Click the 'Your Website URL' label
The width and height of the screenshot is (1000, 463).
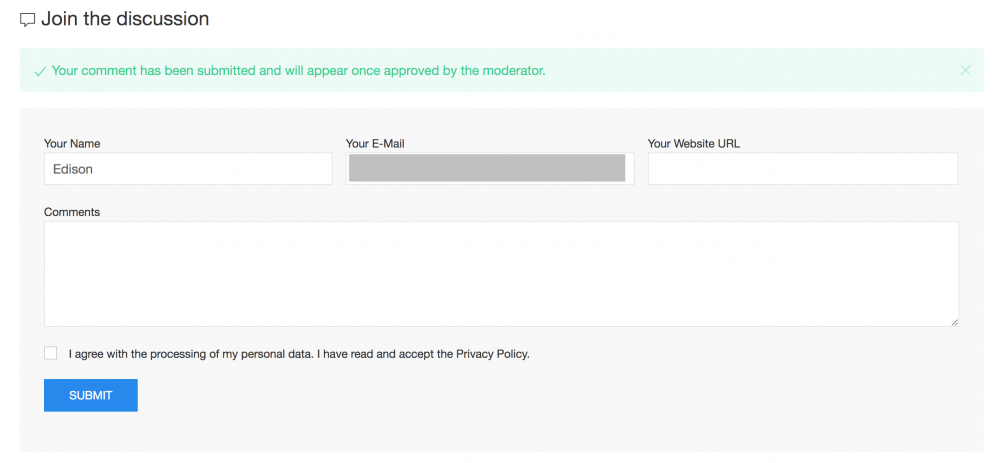(x=694, y=144)
